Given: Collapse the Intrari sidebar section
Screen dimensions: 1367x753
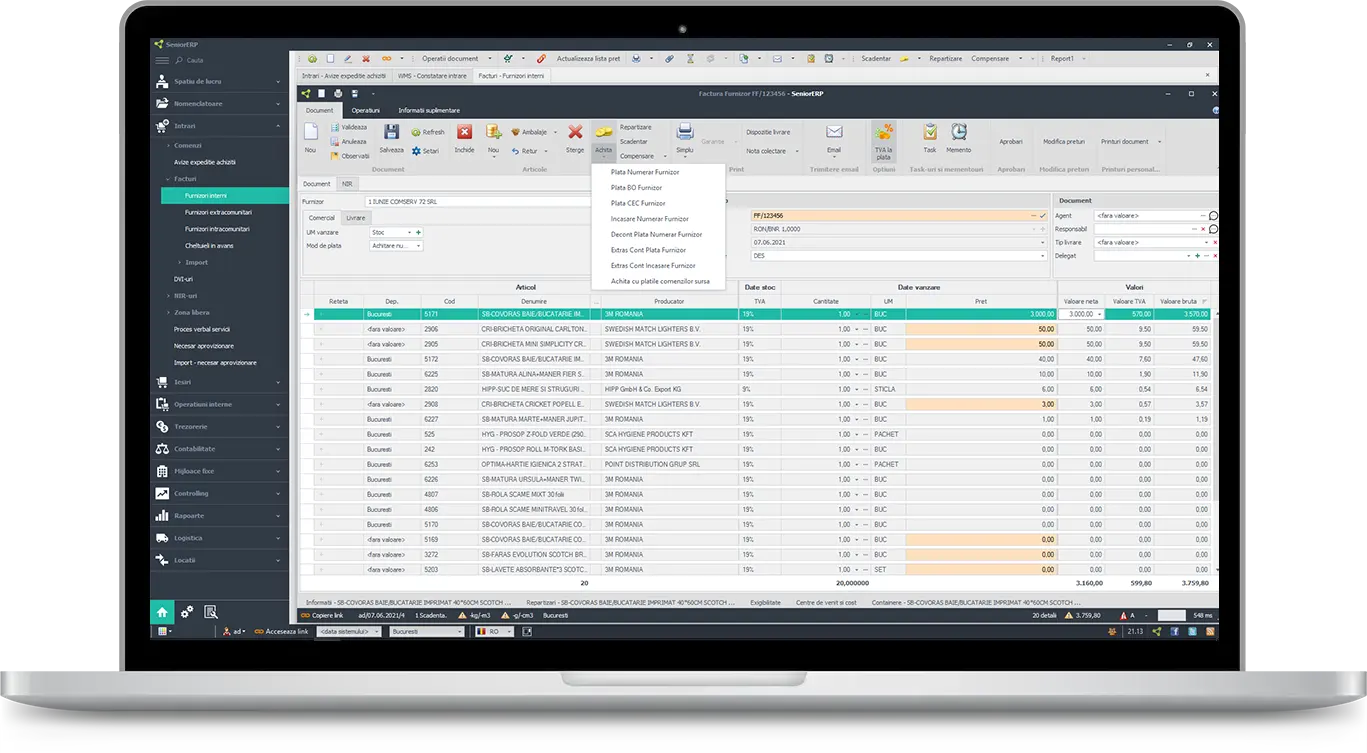Looking at the screenshot, I should (x=279, y=126).
